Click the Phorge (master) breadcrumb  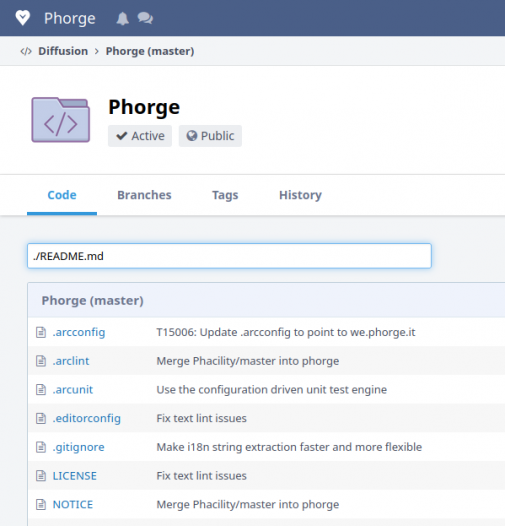click(150, 51)
